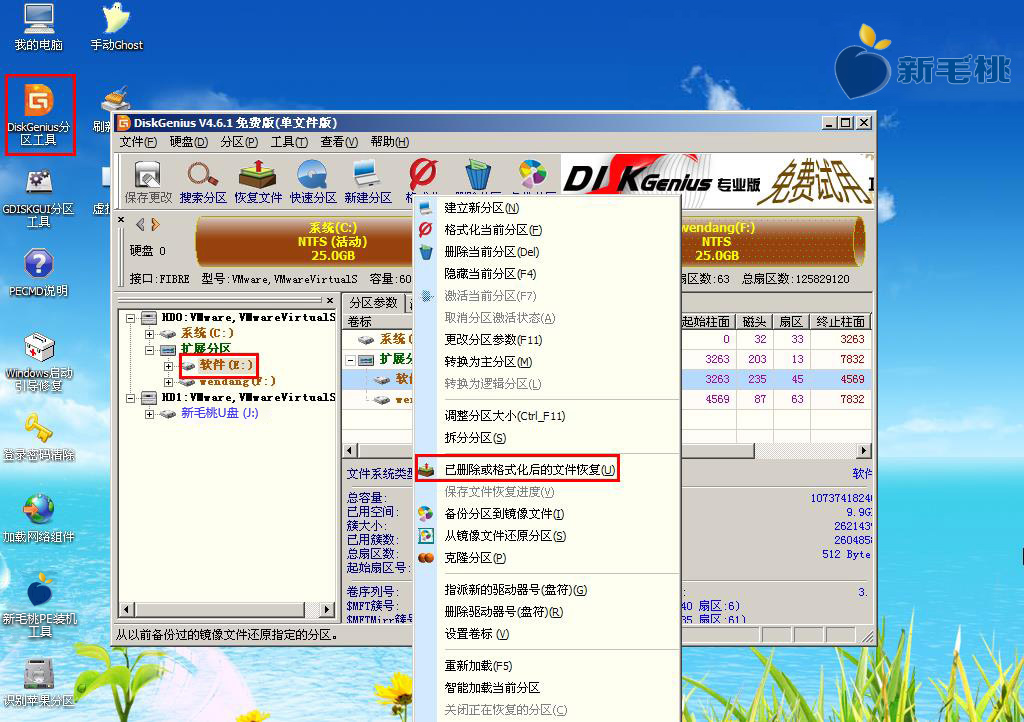Expand the 新毛桃U盘(J:) tree node

pos(150,414)
